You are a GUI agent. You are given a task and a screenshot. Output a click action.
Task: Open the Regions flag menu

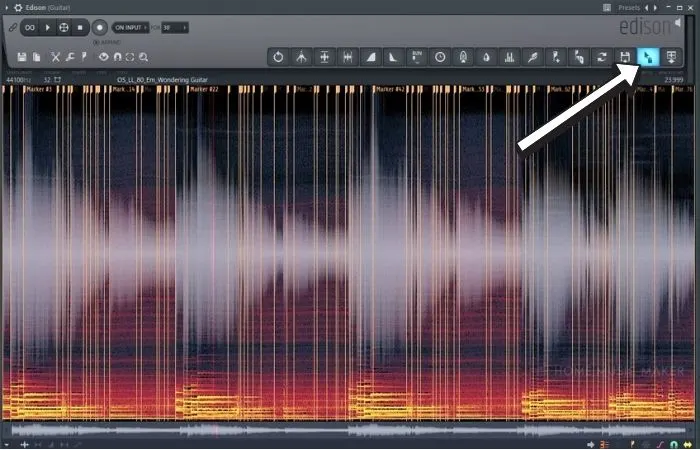84,57
